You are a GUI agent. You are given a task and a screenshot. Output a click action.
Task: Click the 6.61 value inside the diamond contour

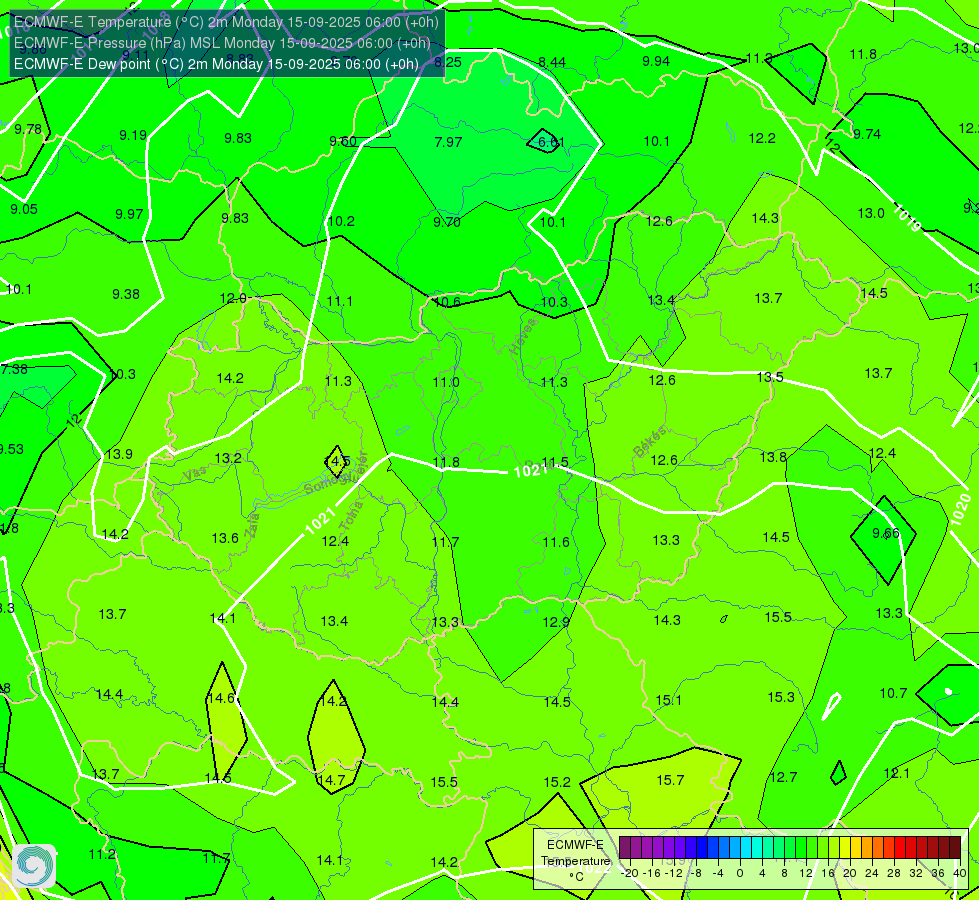tap(551, 142)
